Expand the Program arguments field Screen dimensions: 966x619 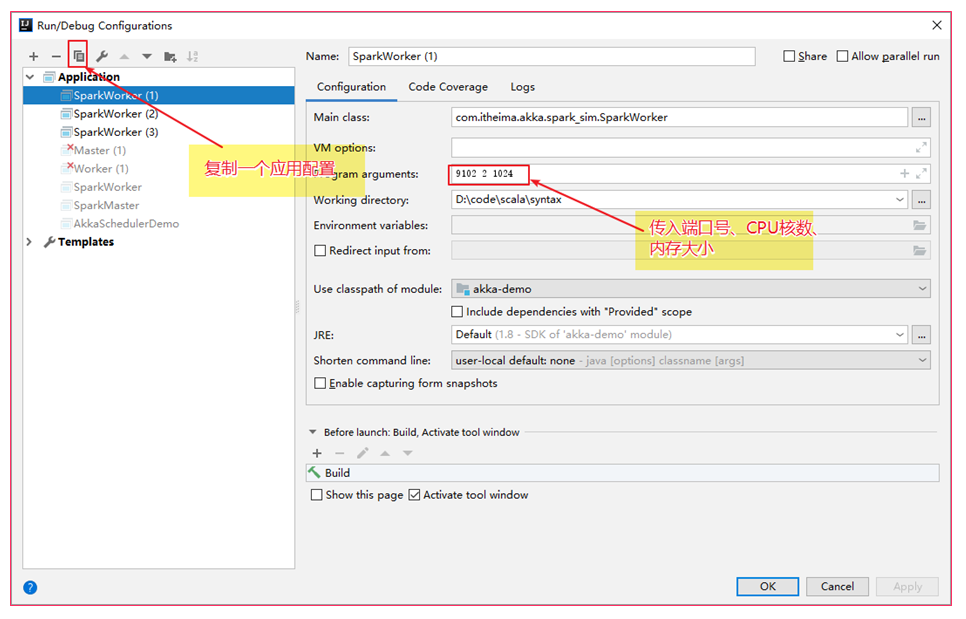[921, 174]
